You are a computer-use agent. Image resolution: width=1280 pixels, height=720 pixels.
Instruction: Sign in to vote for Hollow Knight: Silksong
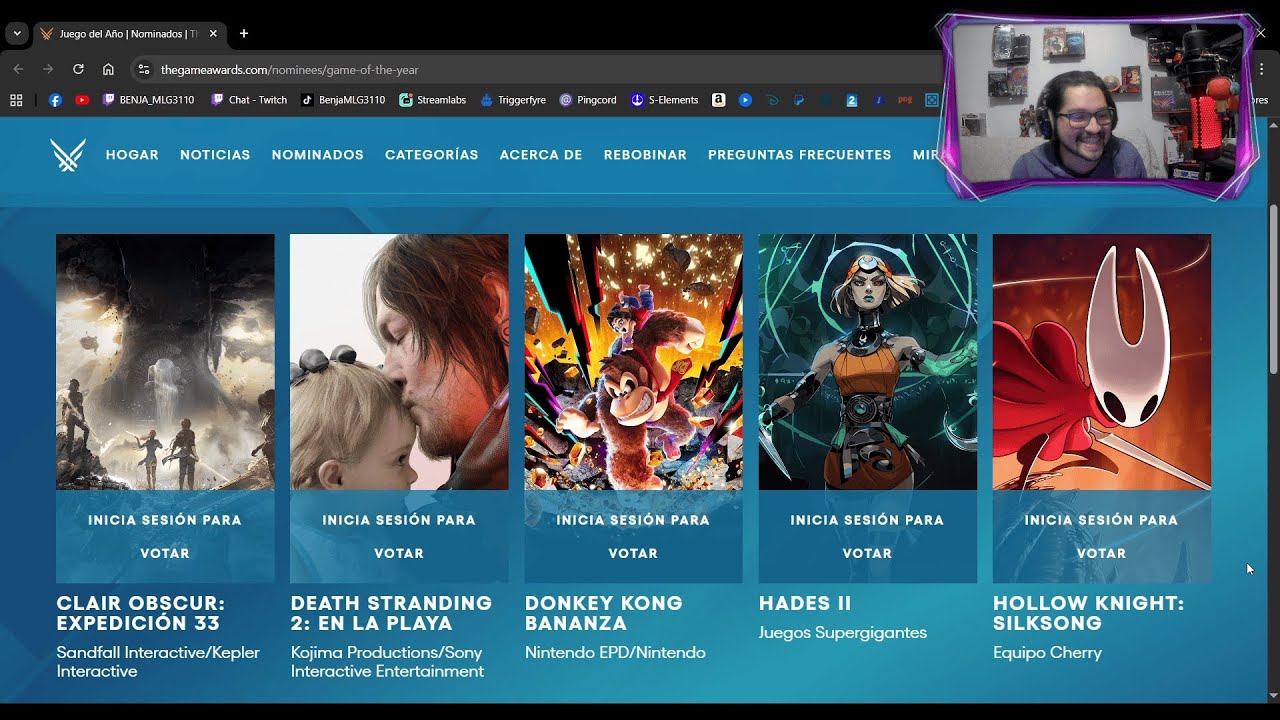[x=1101, y=537]
